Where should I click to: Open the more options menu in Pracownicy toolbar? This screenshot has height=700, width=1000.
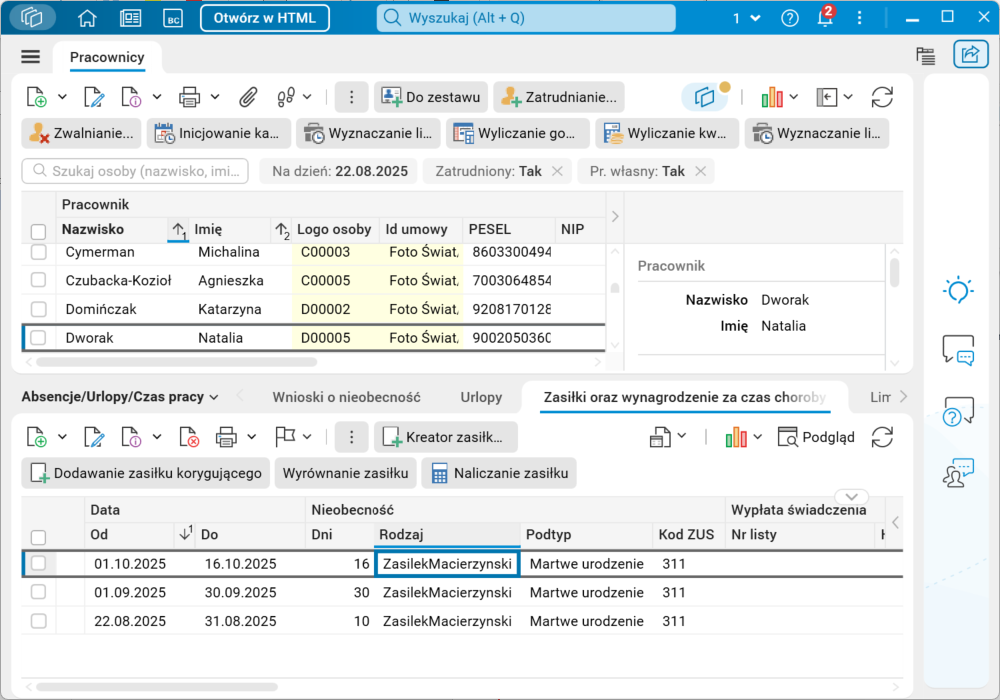coord(351,98)
